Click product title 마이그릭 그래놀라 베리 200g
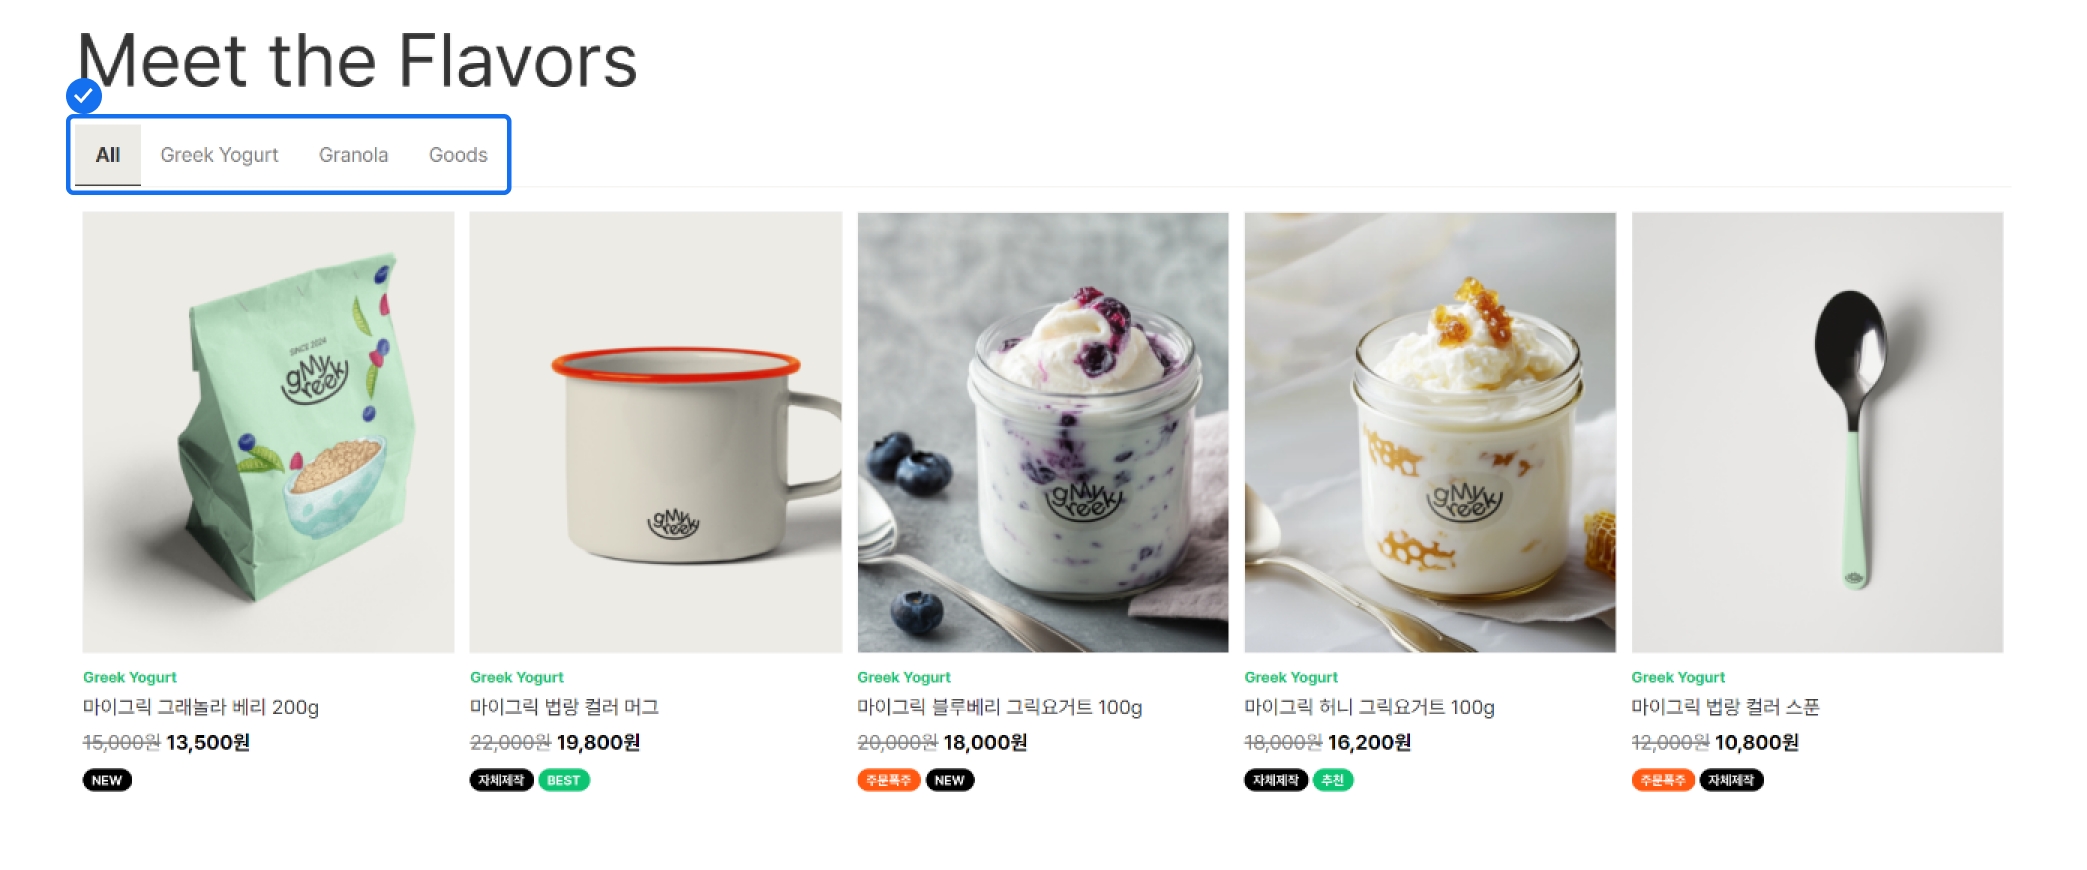 (201, 707)
